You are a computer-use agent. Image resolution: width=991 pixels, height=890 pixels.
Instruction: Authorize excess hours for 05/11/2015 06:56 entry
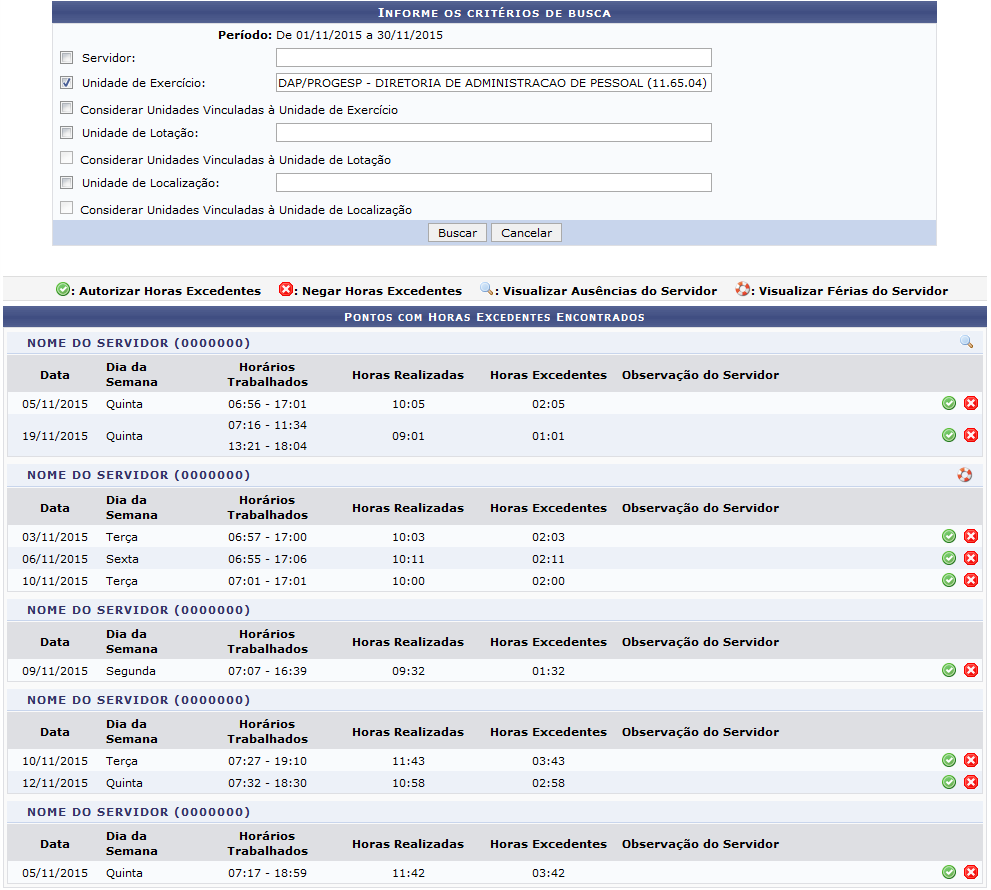tap(948, 403)
